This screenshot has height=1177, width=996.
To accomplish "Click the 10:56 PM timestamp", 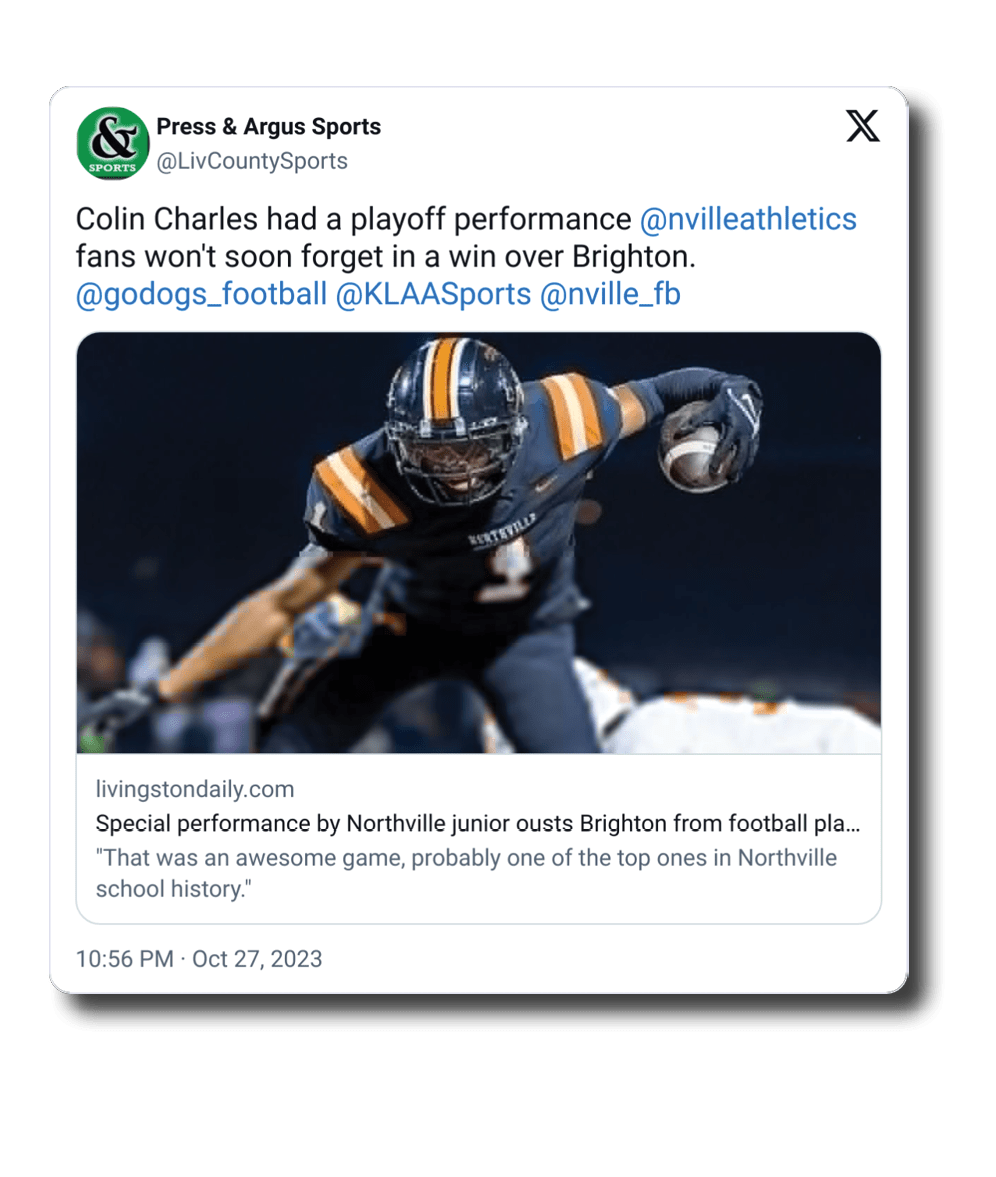I will [x=125, y=959].
